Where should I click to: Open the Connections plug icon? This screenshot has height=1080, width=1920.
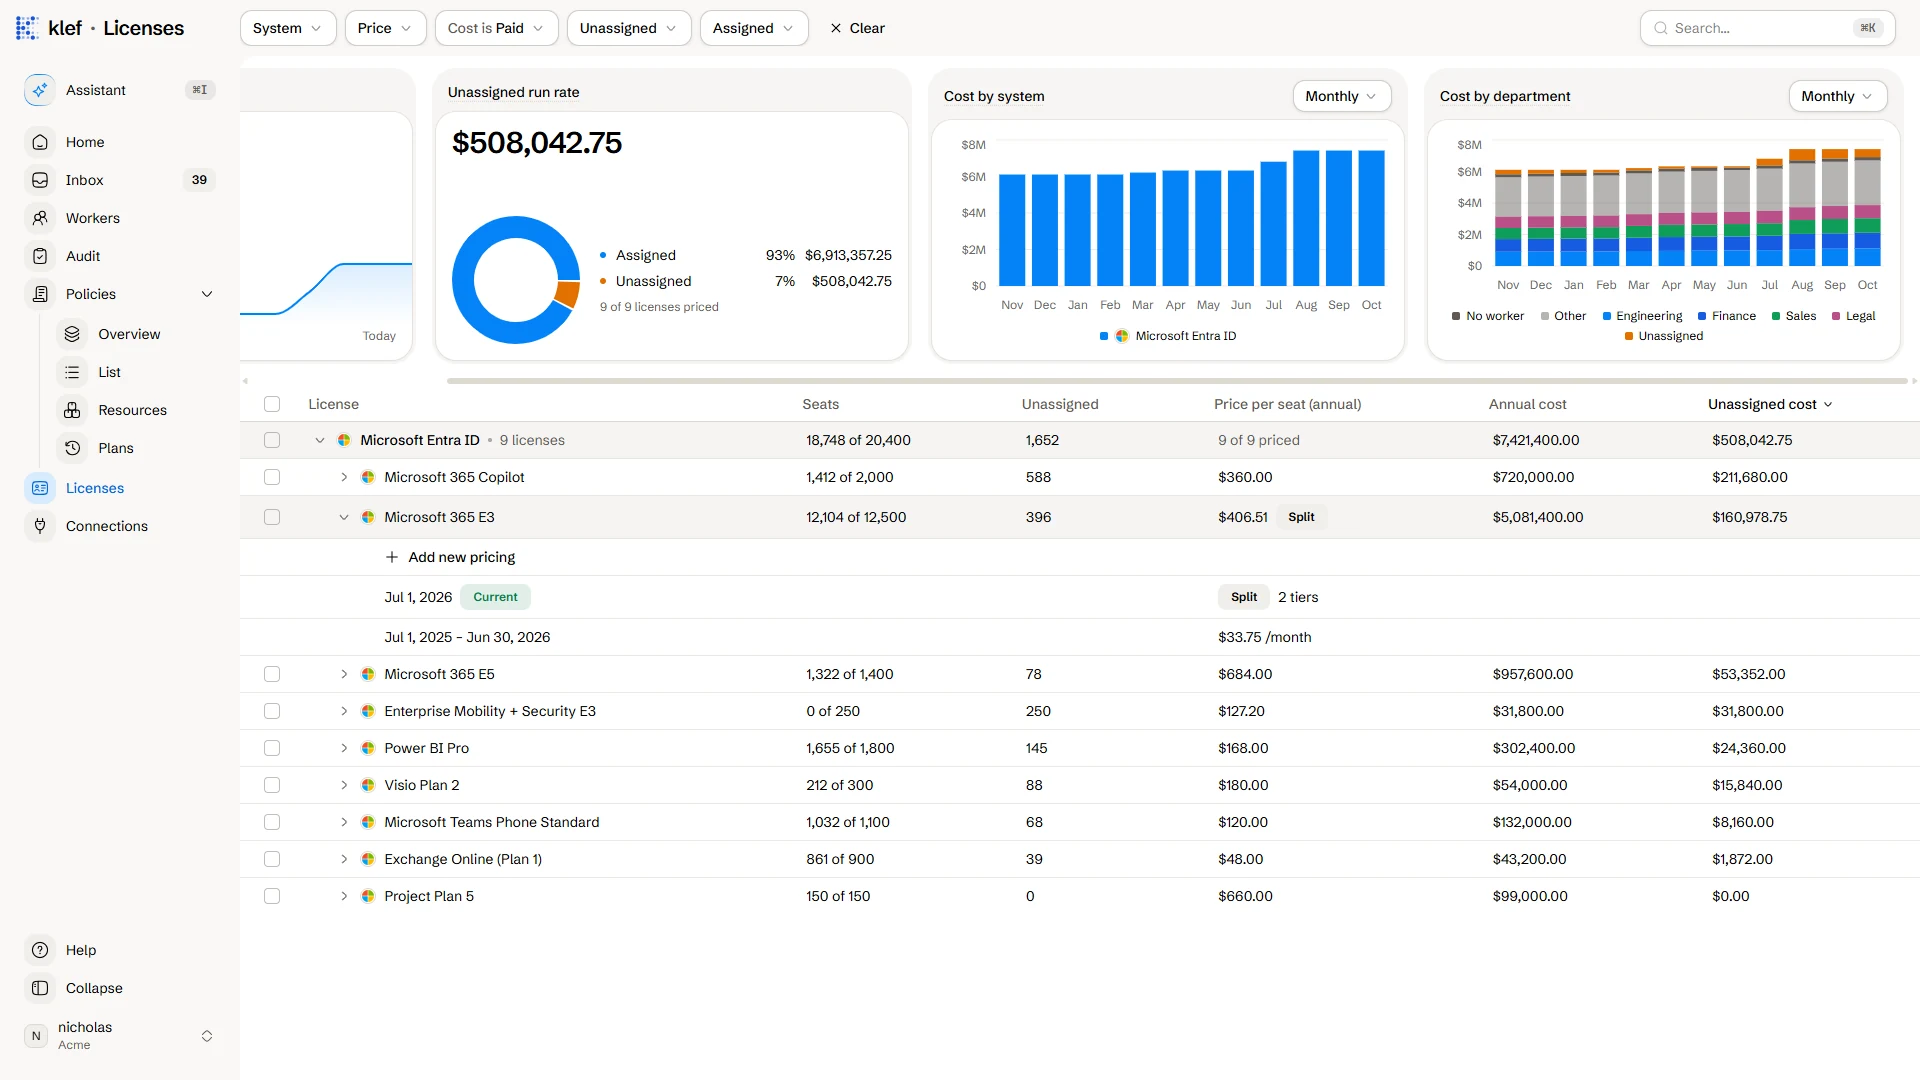tap(40, 526)
